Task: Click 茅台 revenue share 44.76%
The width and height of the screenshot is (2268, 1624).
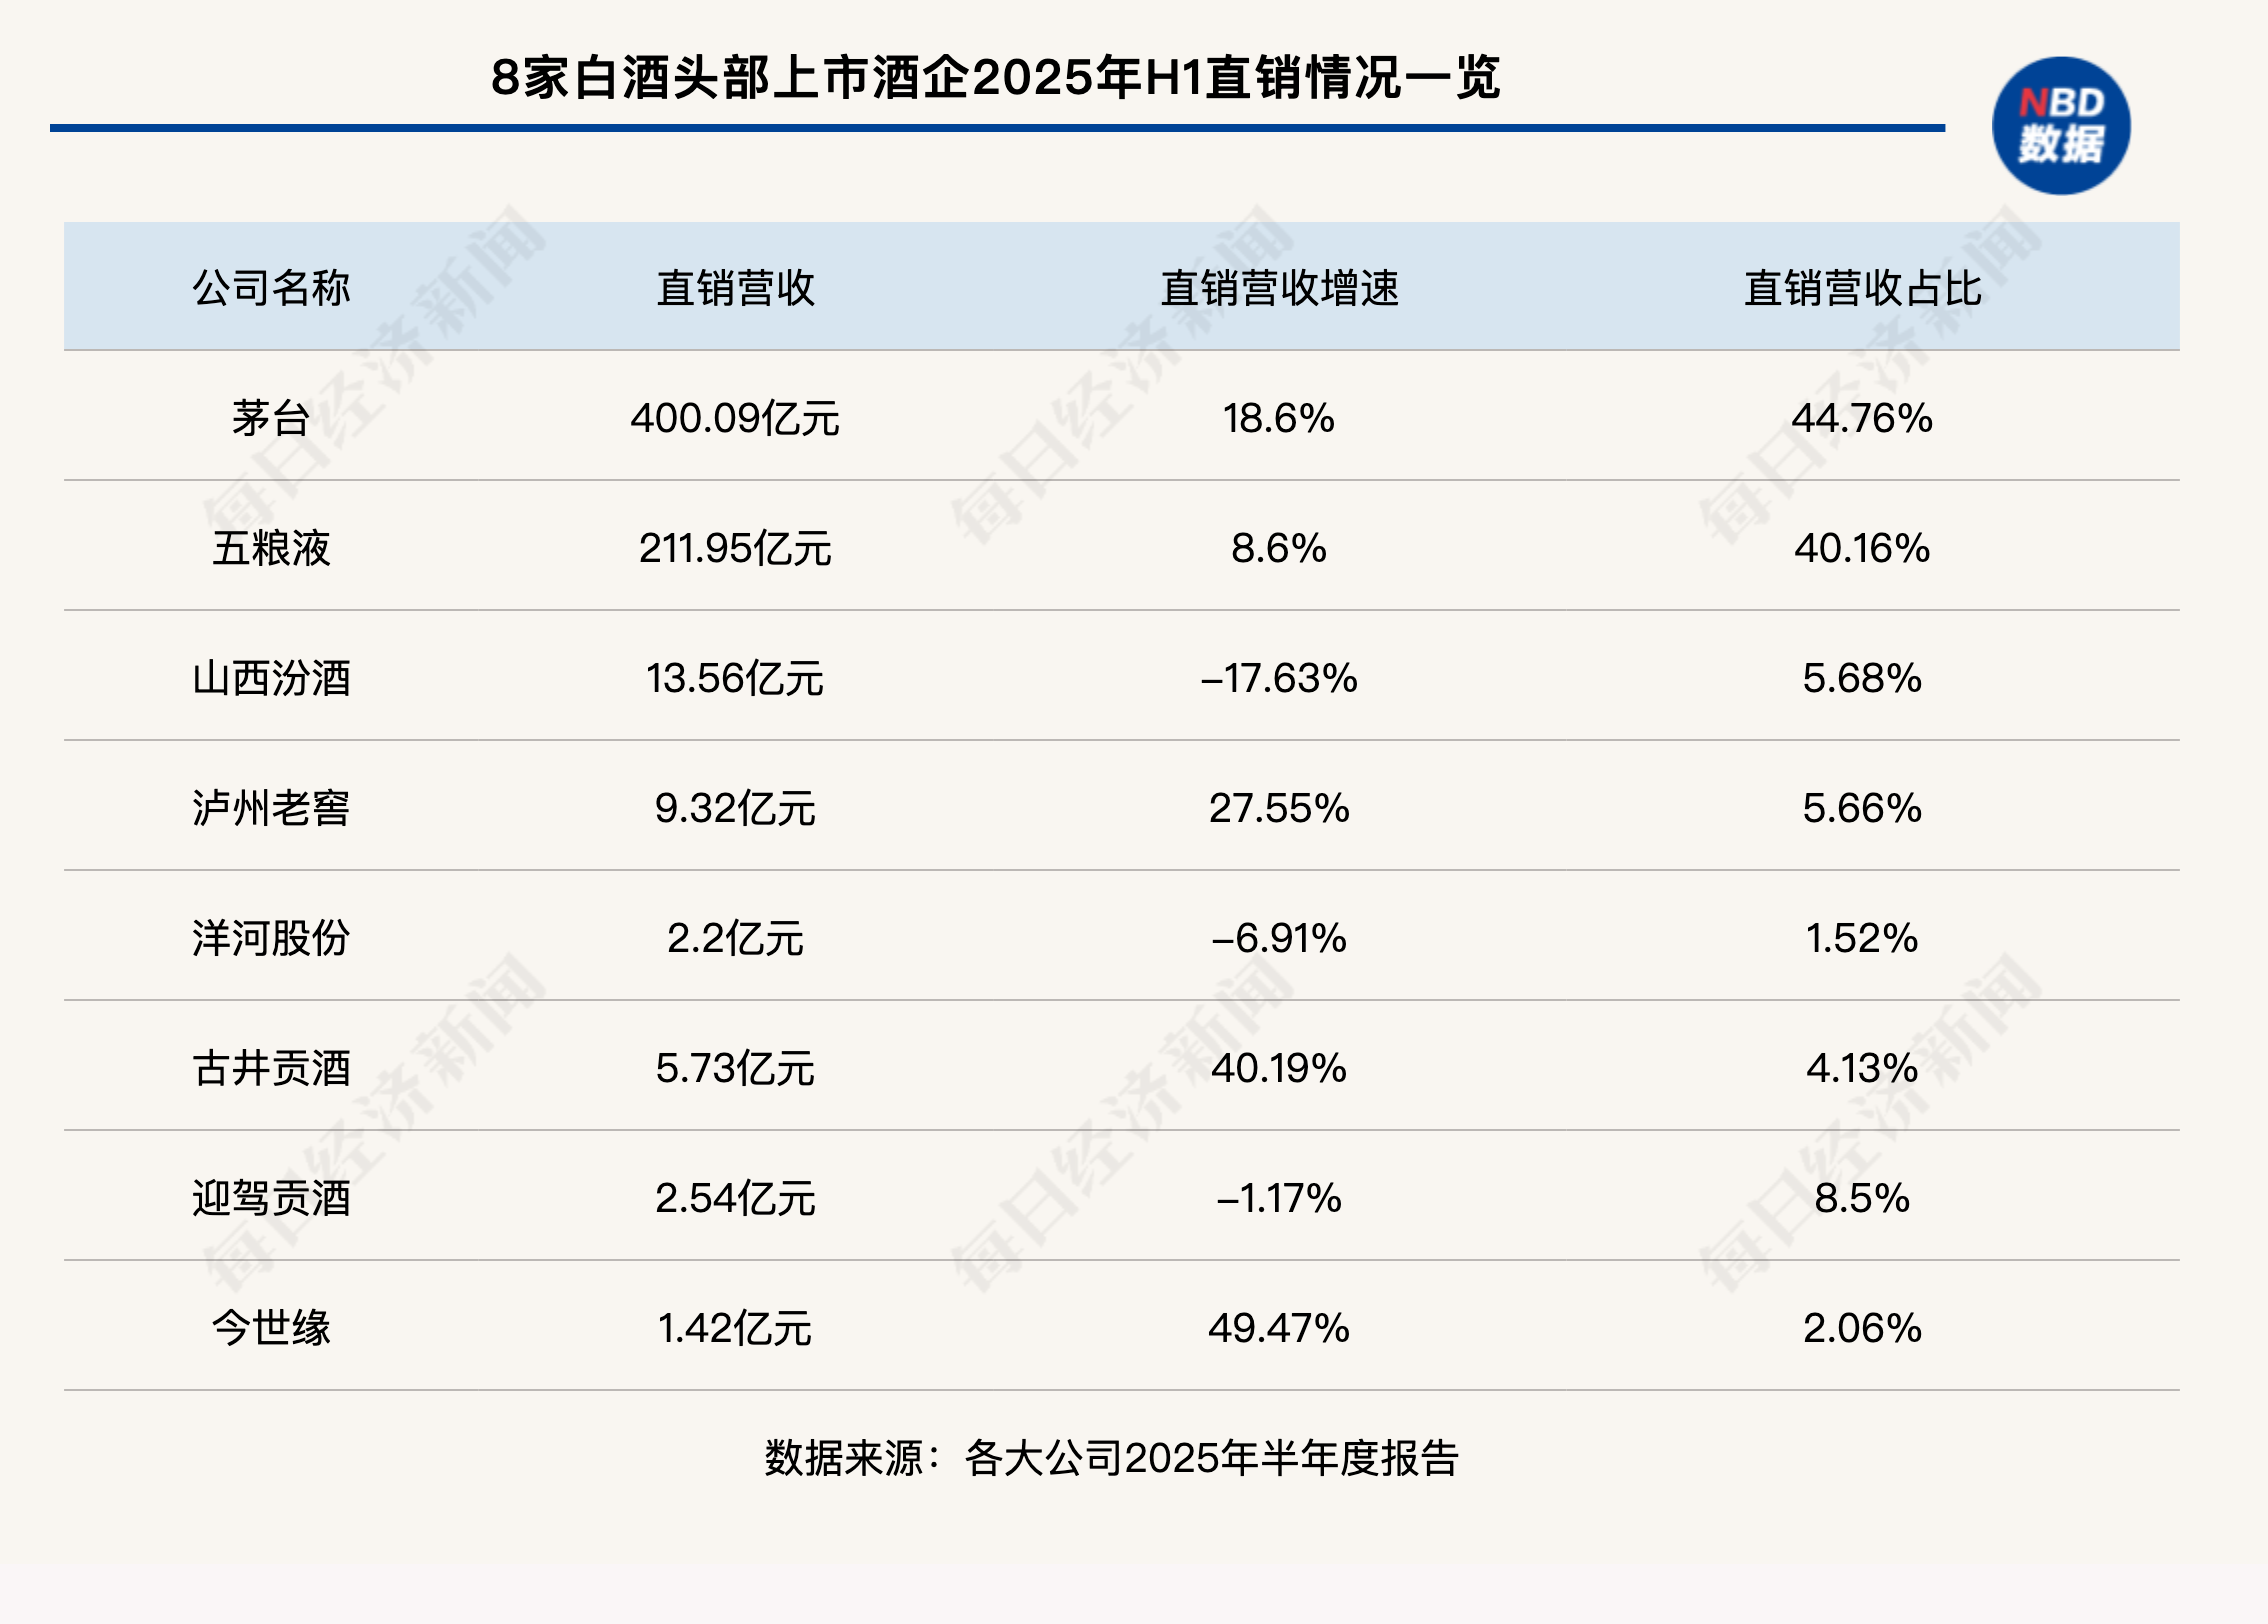Action: pos(1862,418)
